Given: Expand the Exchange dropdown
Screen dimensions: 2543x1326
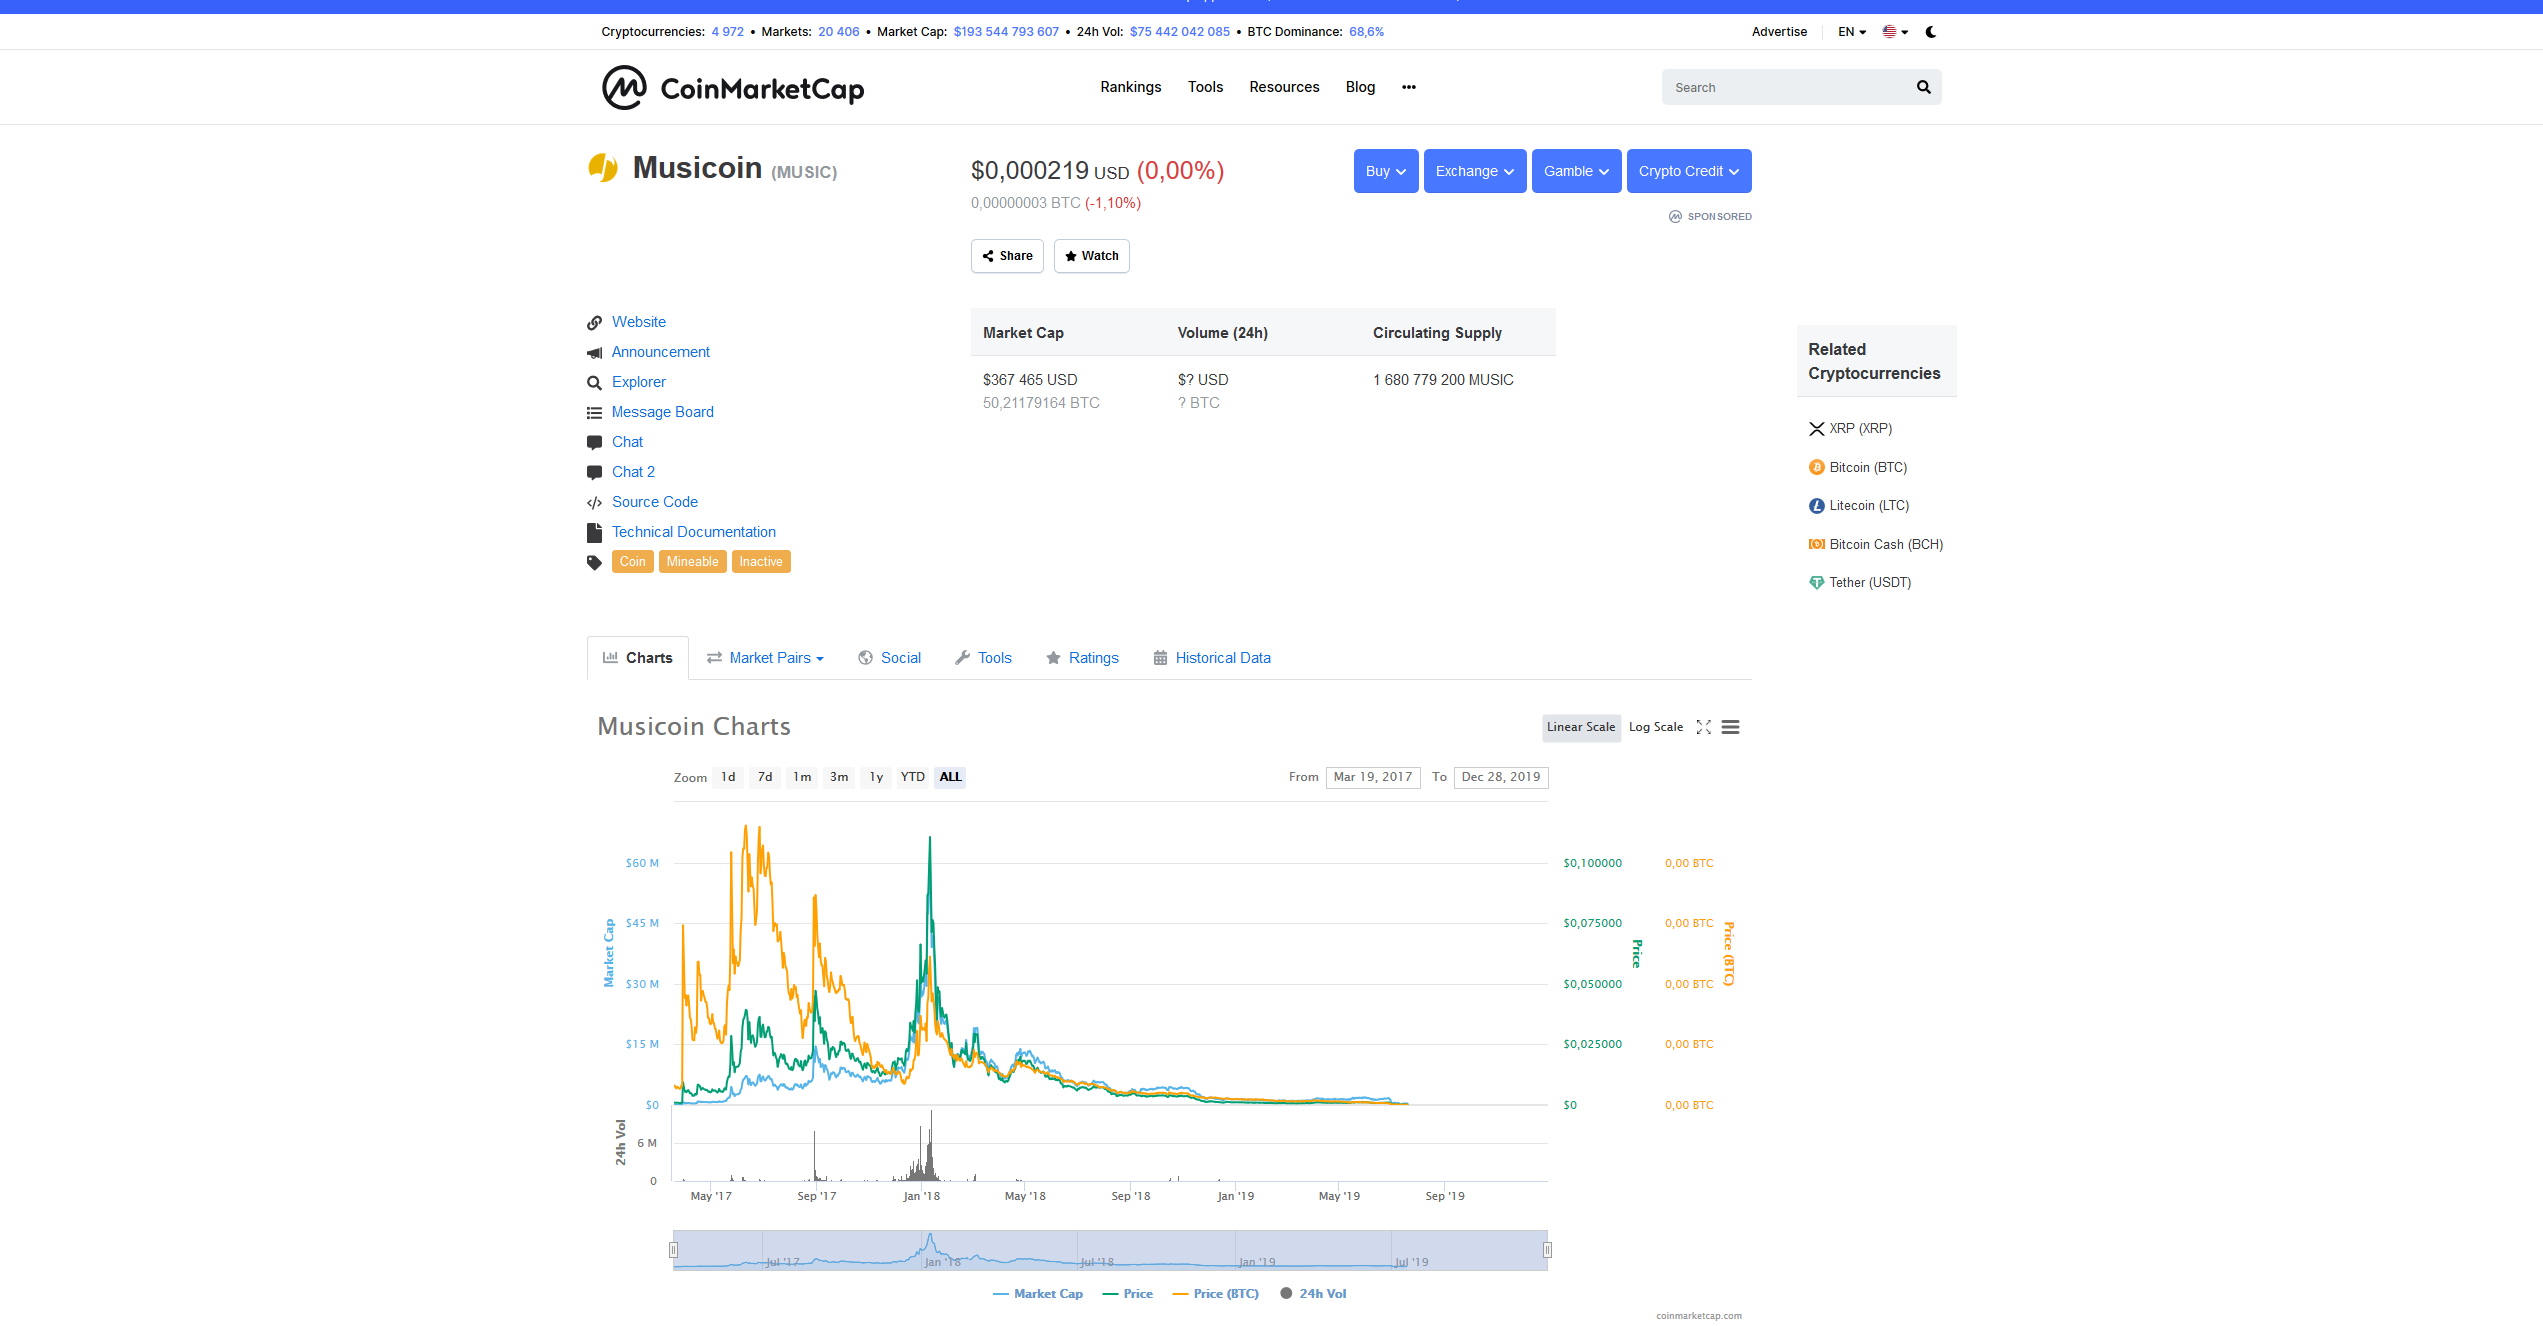Looking at the screenshot, I should point(1475,171).
